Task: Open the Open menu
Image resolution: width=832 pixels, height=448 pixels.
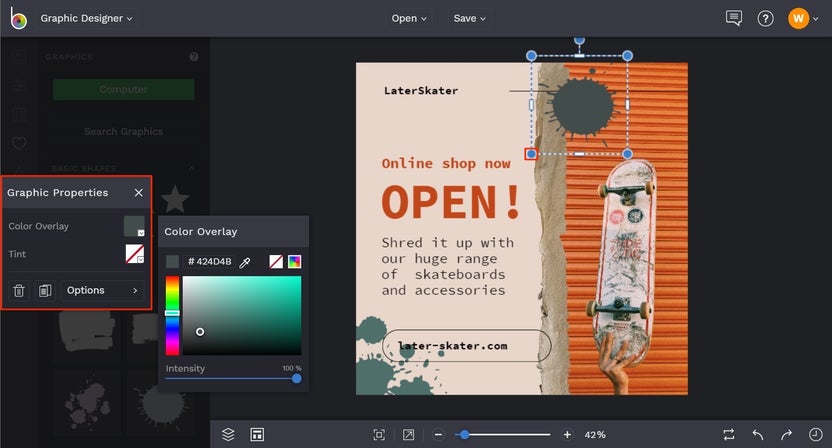Action: click(x=409, y=19)
